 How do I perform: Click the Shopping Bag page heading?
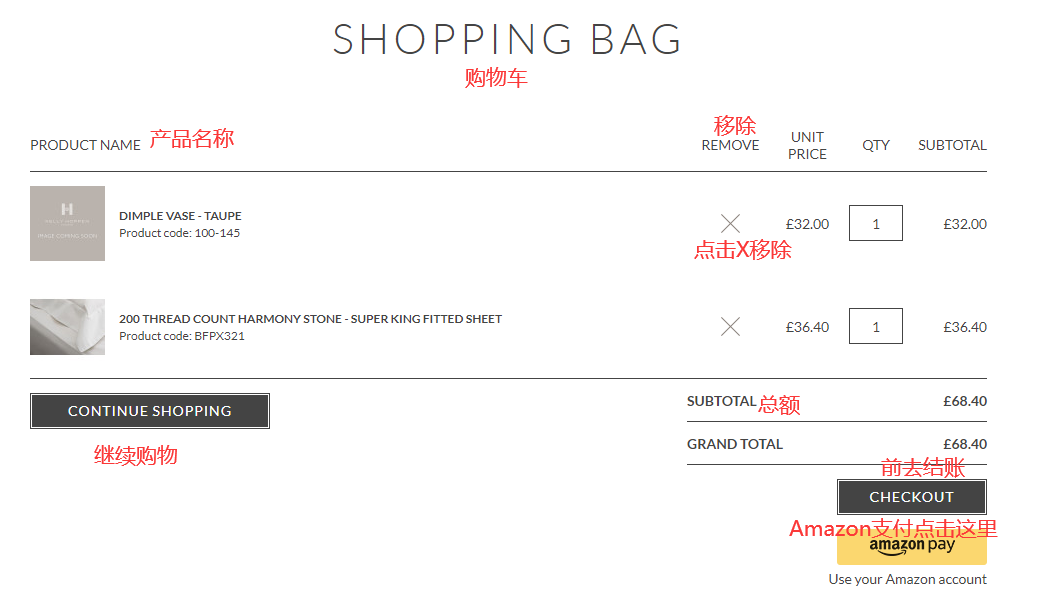click(507, 40)
